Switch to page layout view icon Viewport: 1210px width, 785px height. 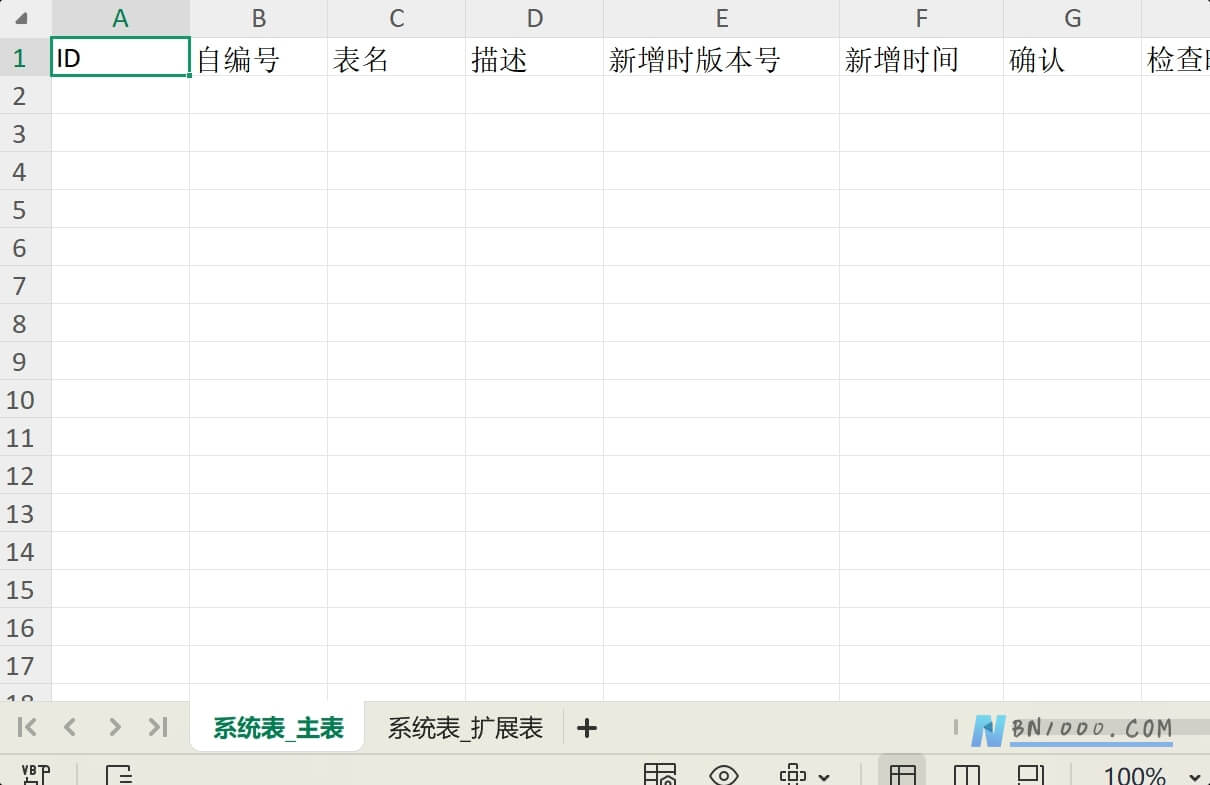[x=1030, y=775]
